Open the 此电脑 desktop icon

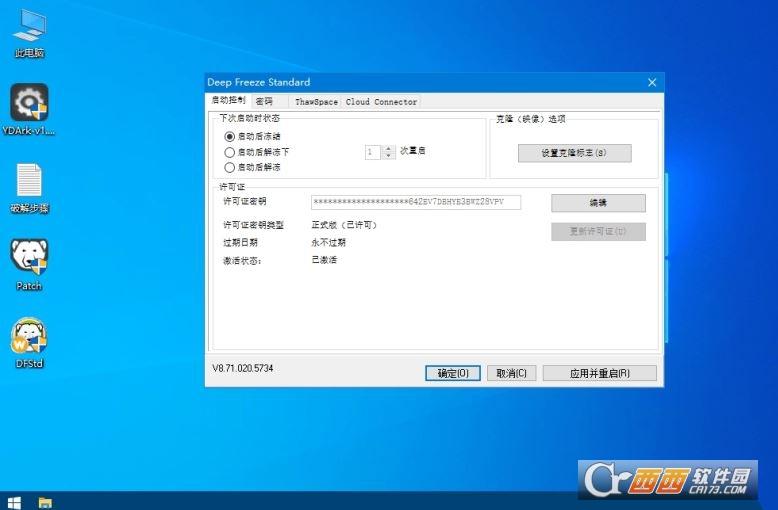tap(29, 34)
